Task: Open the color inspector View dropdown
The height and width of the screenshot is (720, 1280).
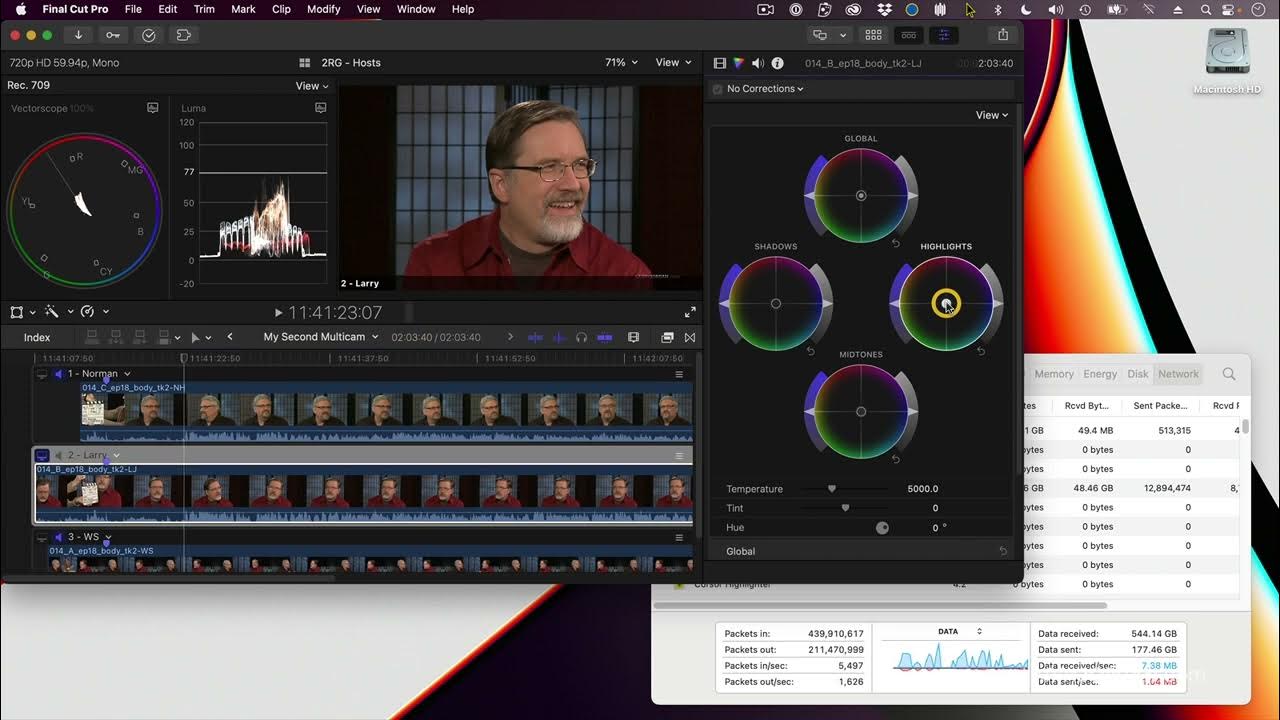Action: point(992,115)
